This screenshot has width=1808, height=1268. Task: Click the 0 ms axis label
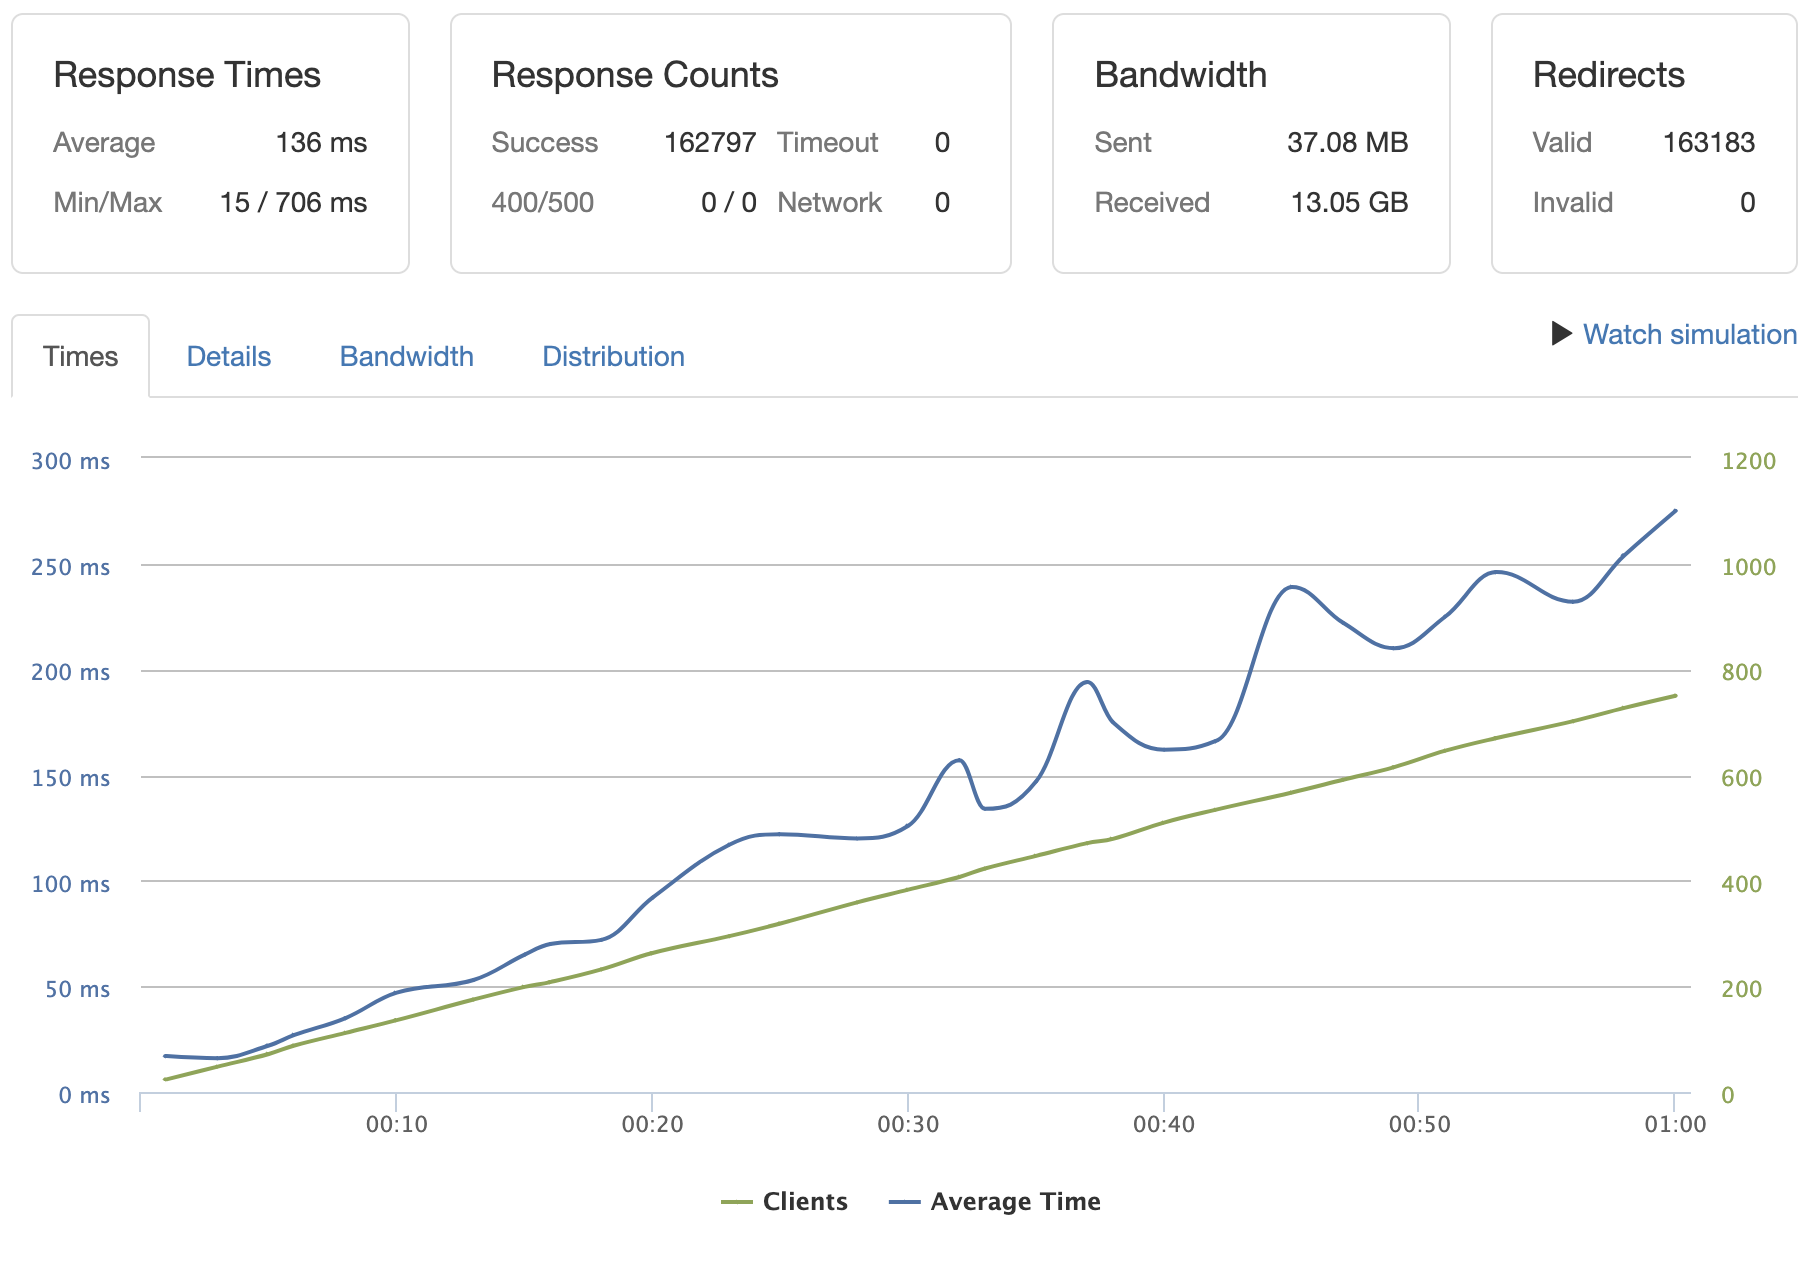click(84, 1095)
